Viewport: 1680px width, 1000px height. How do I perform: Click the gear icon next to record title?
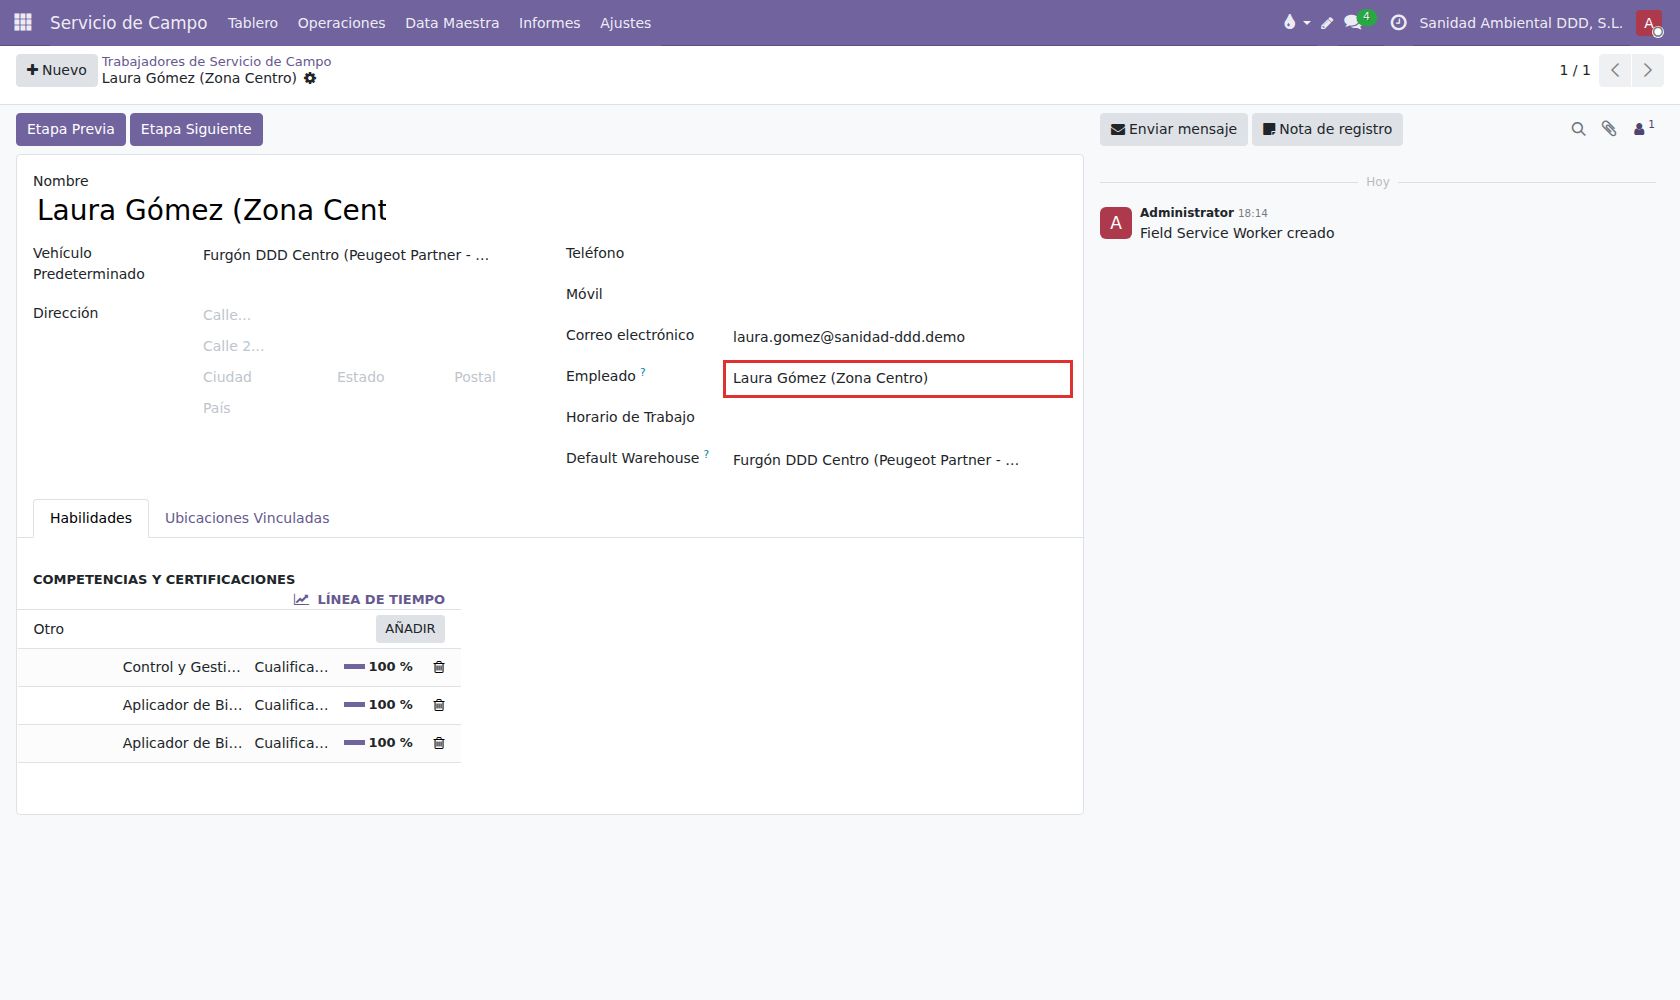coord(310,78)
